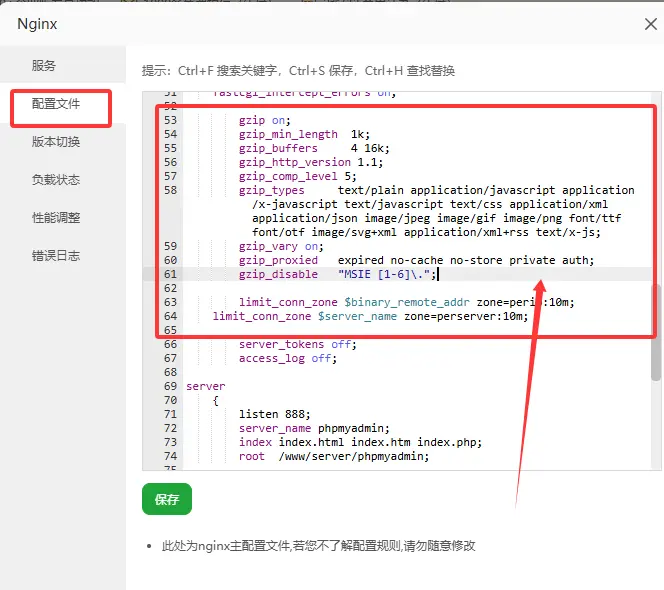Click 'gzip_http_version 1.1;' line

click(311, 162)
